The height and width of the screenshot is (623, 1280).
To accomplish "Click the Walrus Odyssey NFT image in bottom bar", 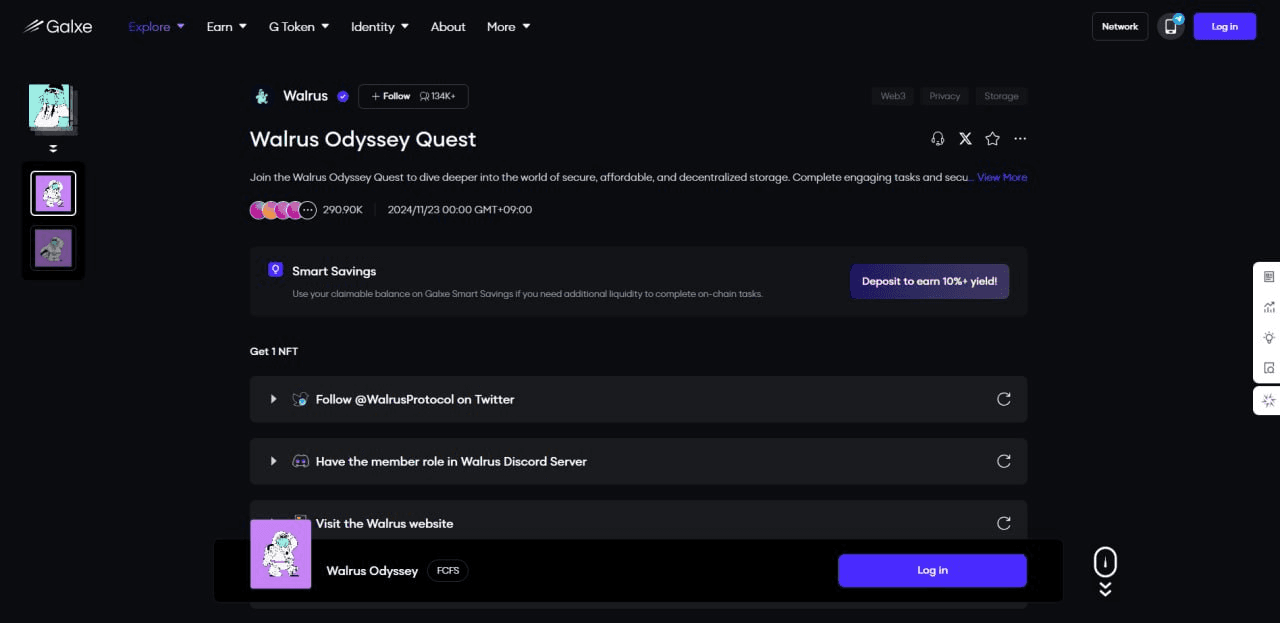I will coord(280,554).
